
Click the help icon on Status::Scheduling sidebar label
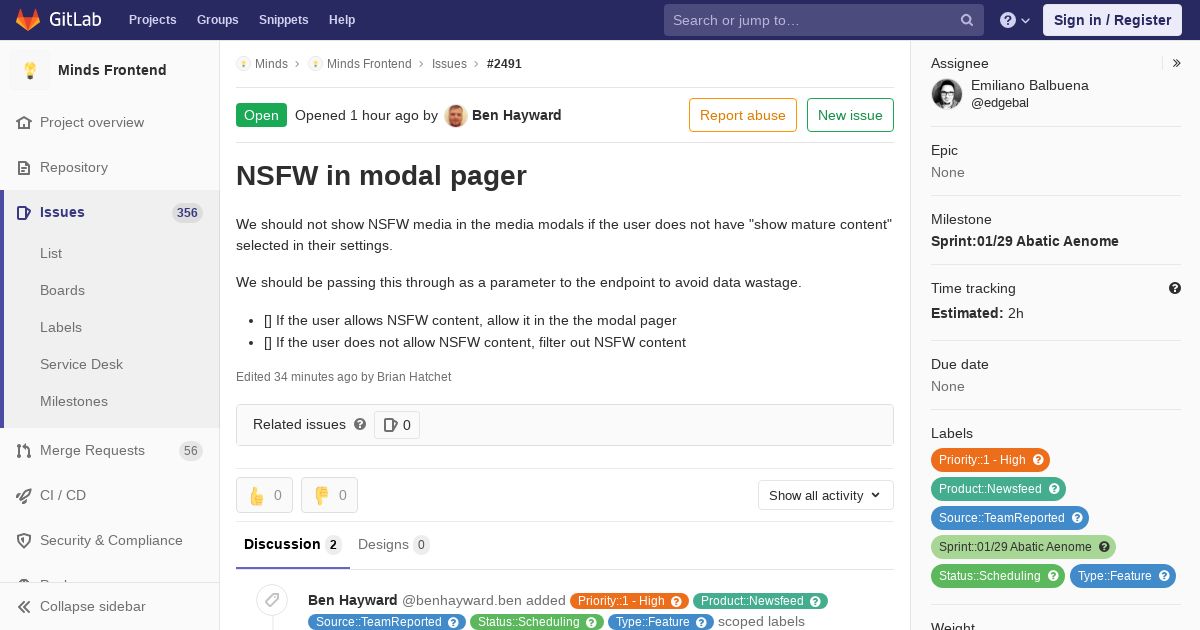[x=1053, y=576]
